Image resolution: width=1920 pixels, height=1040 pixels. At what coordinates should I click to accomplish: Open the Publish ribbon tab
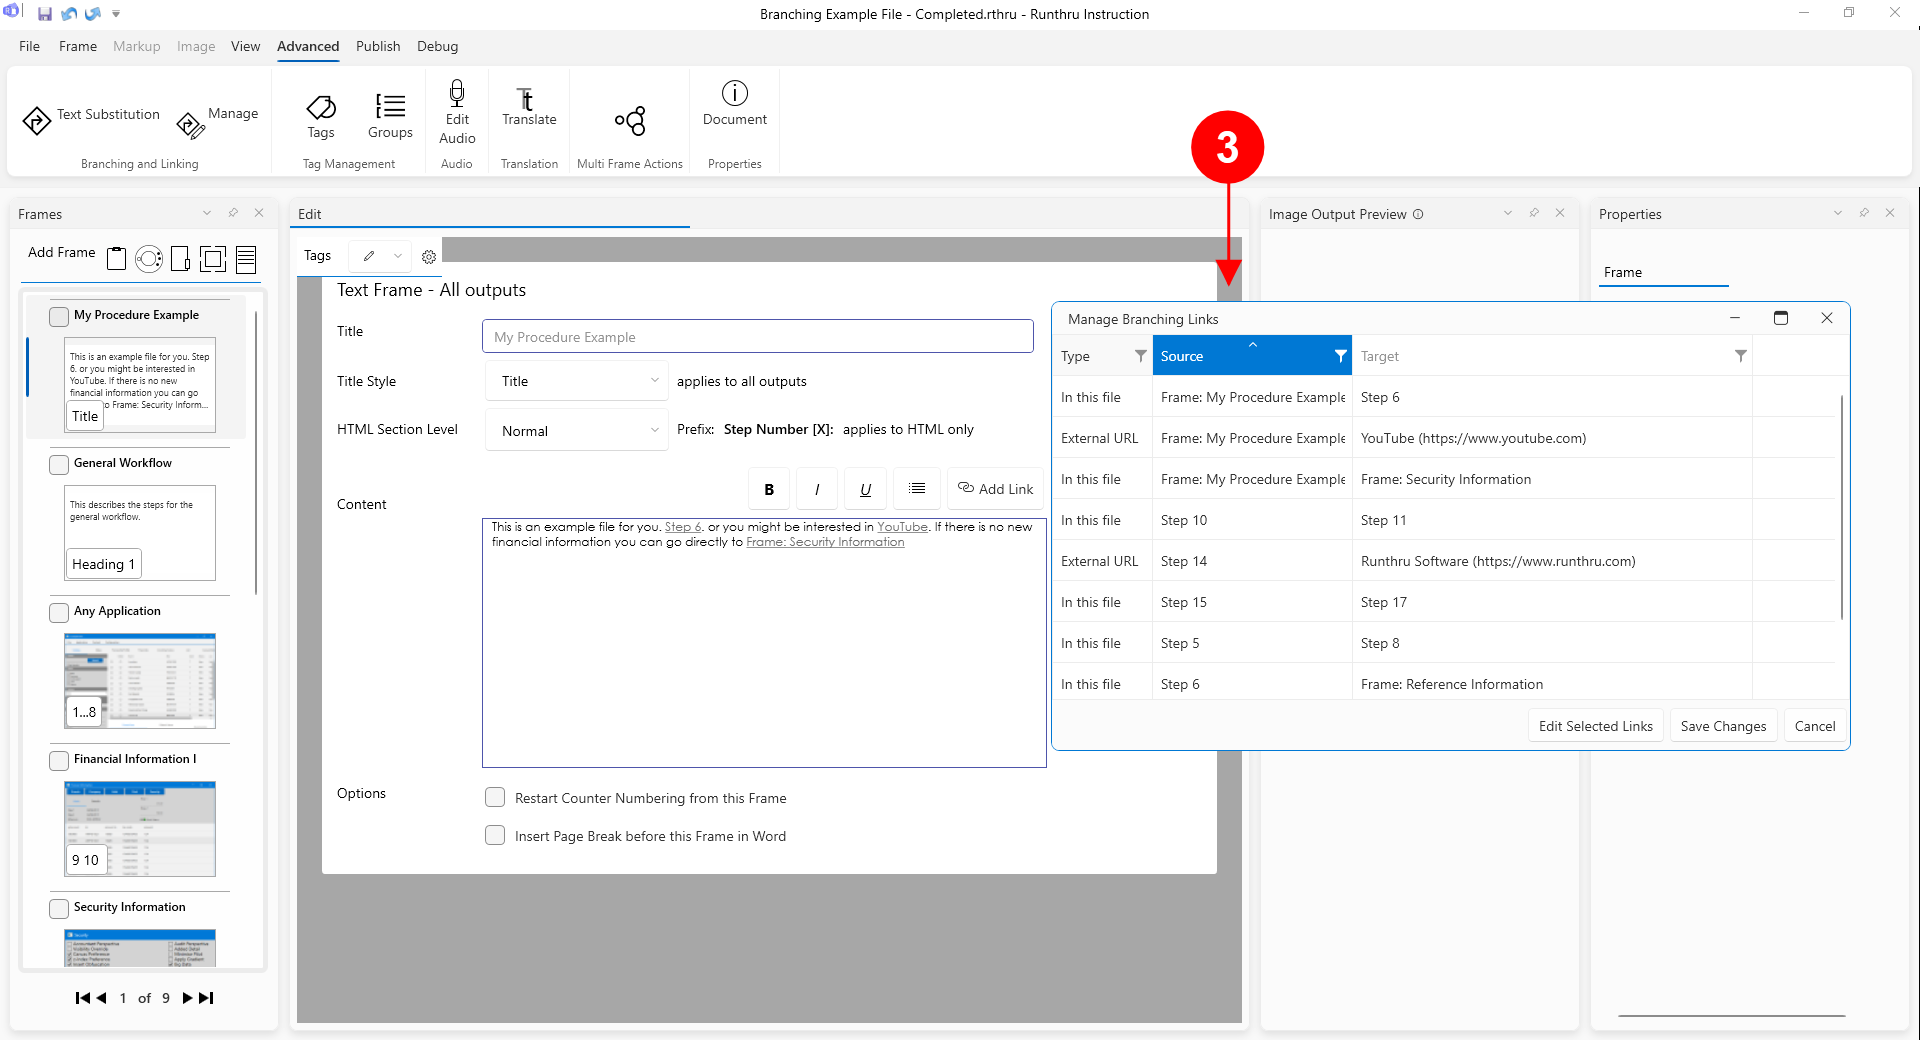[x=378, y=46]
